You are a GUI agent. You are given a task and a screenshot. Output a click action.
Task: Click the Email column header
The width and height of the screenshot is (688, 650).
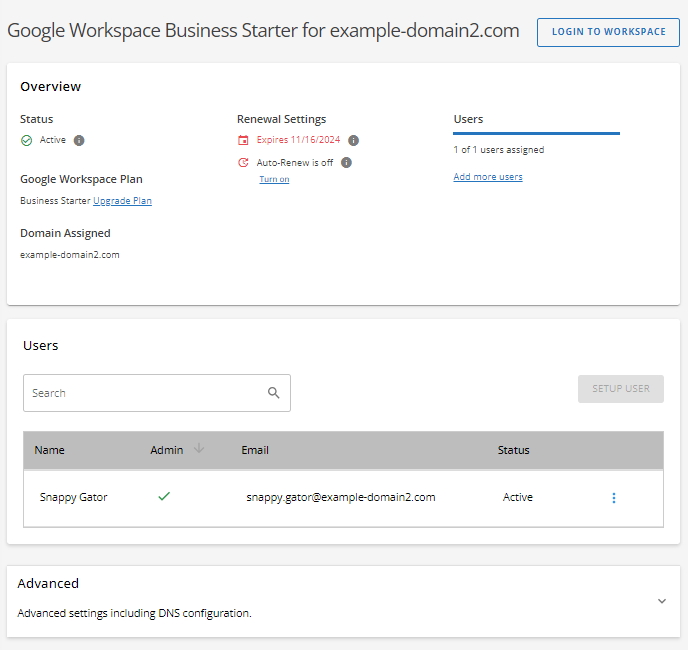[255, 450]
